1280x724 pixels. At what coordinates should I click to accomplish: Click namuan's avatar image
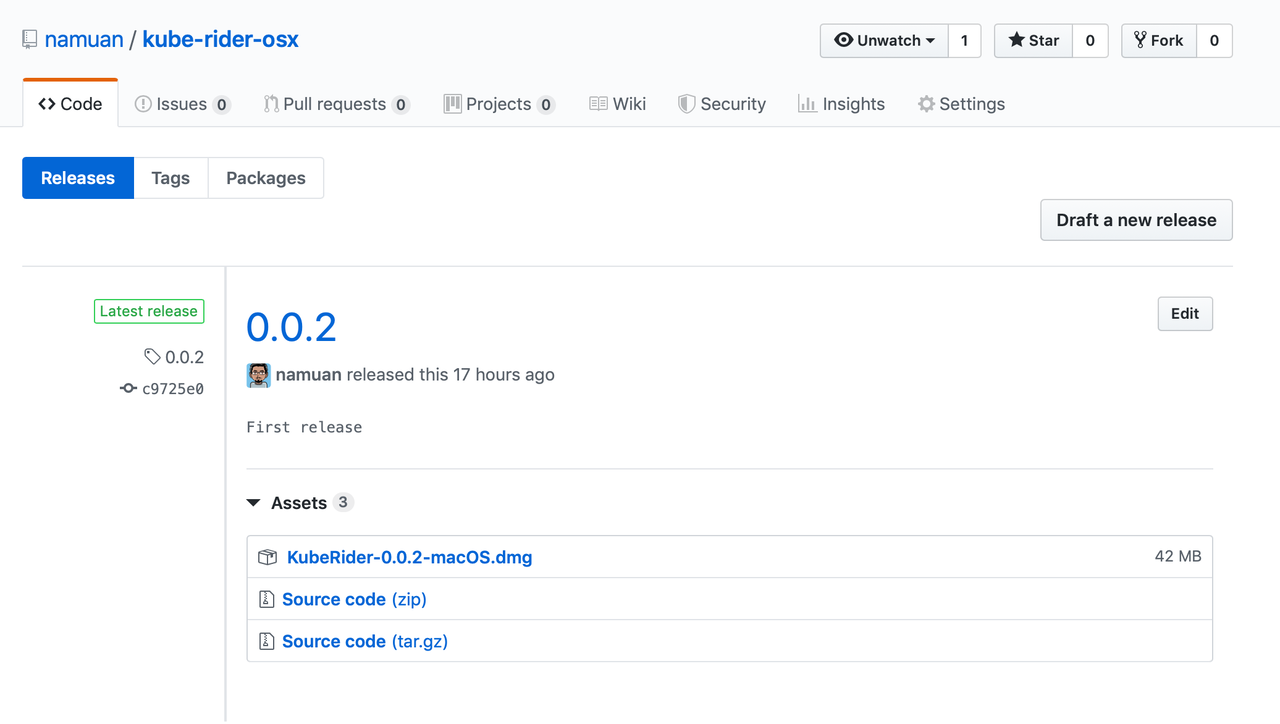click(258, 375)
